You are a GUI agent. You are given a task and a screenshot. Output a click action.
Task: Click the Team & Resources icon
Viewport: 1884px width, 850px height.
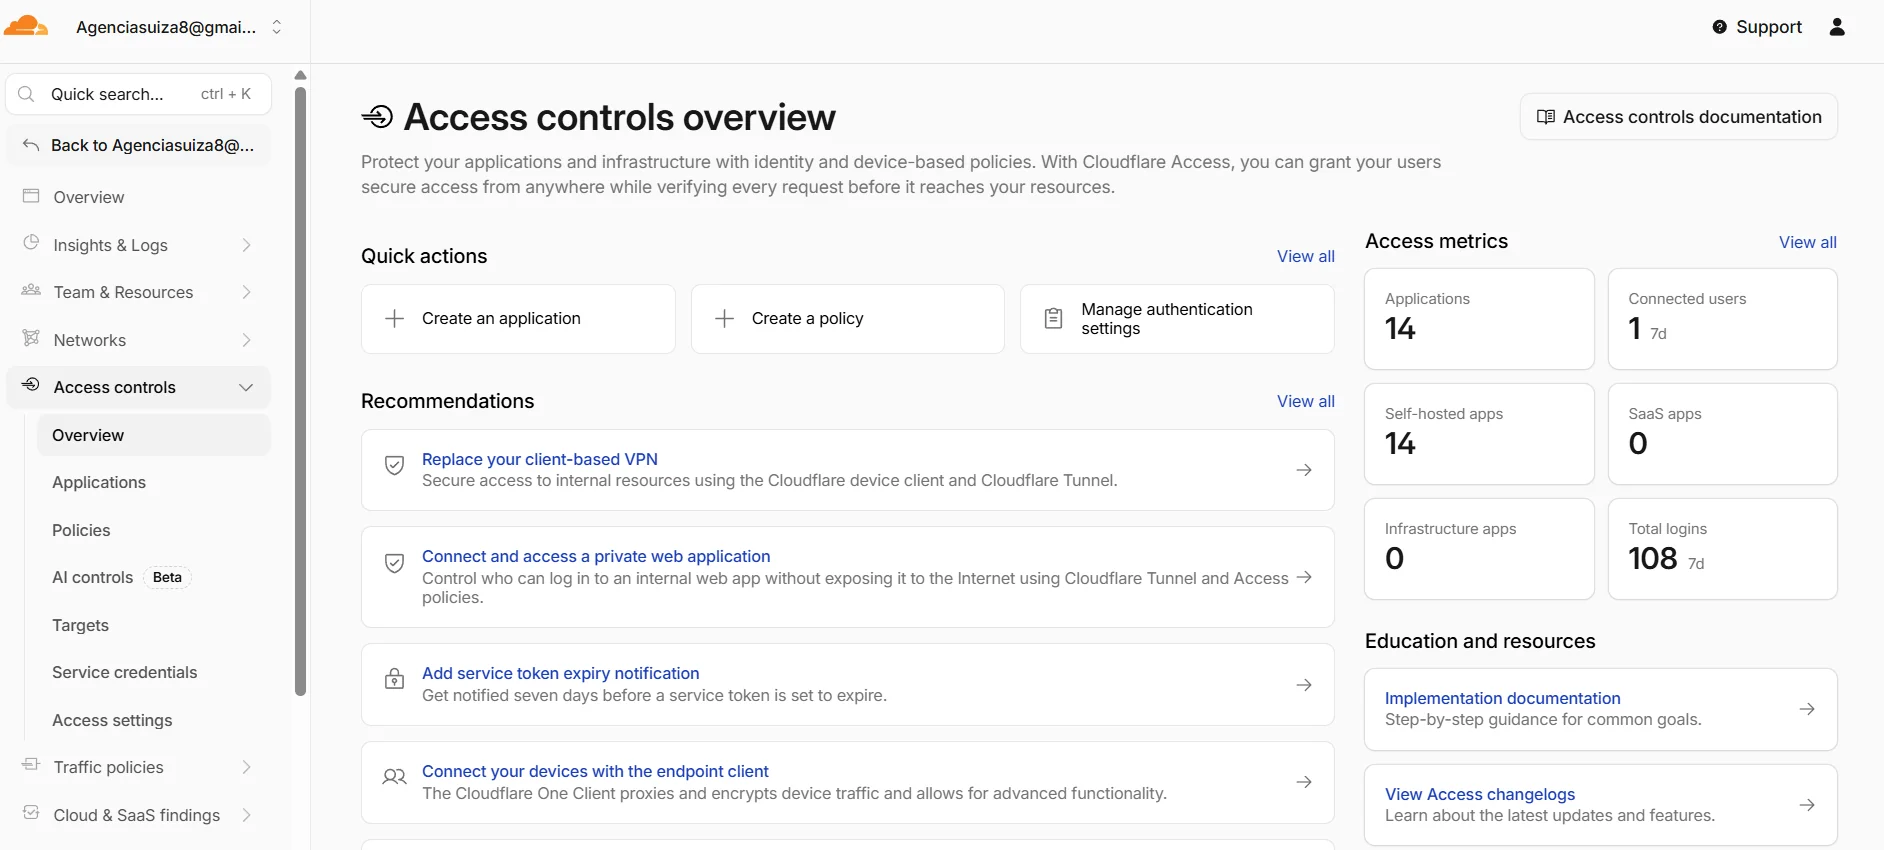[x=31, y=290]
